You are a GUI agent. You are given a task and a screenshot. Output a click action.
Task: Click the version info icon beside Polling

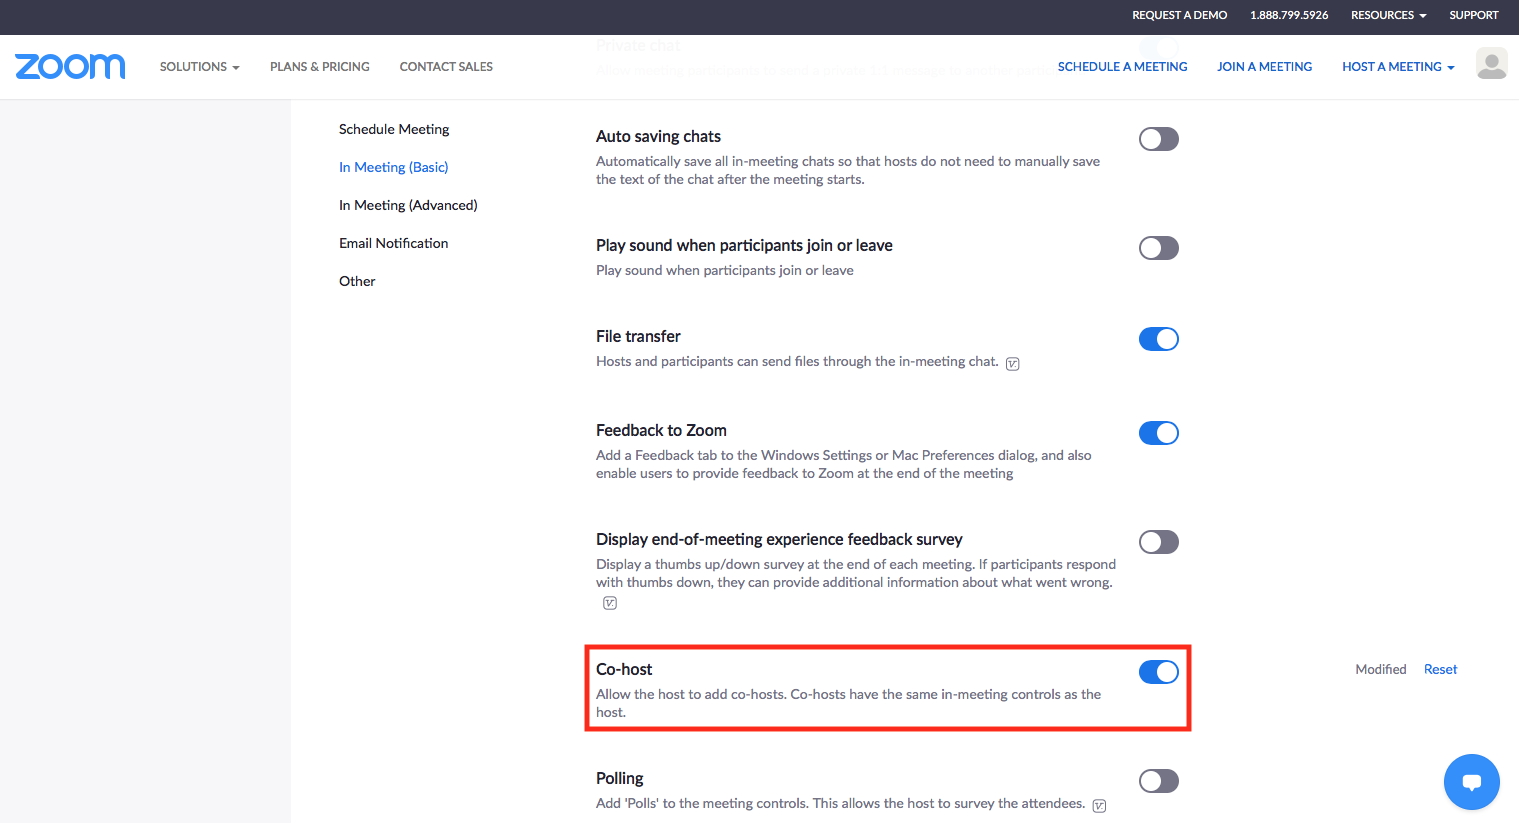1099,806
